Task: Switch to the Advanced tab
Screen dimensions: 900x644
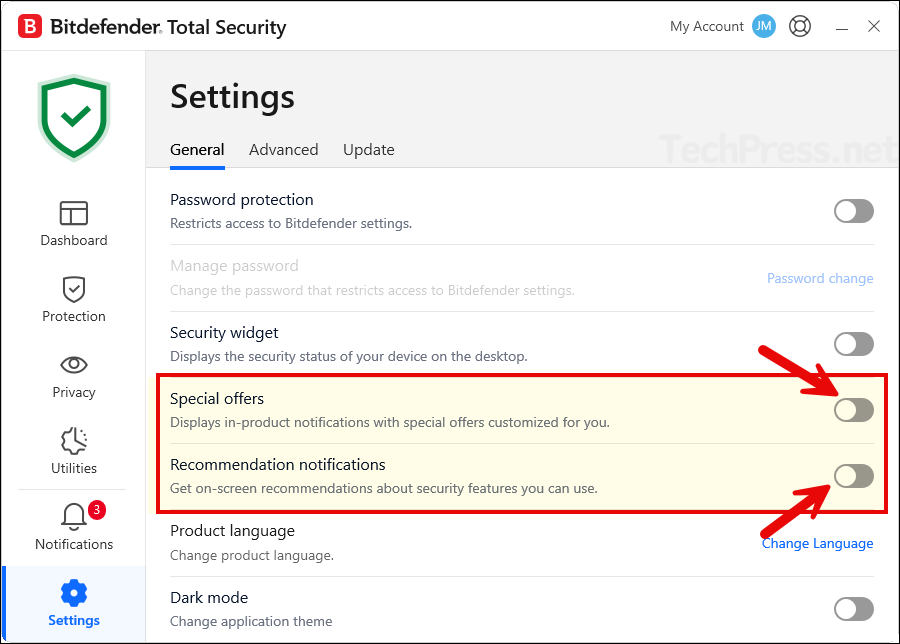Action: point(283,150)
